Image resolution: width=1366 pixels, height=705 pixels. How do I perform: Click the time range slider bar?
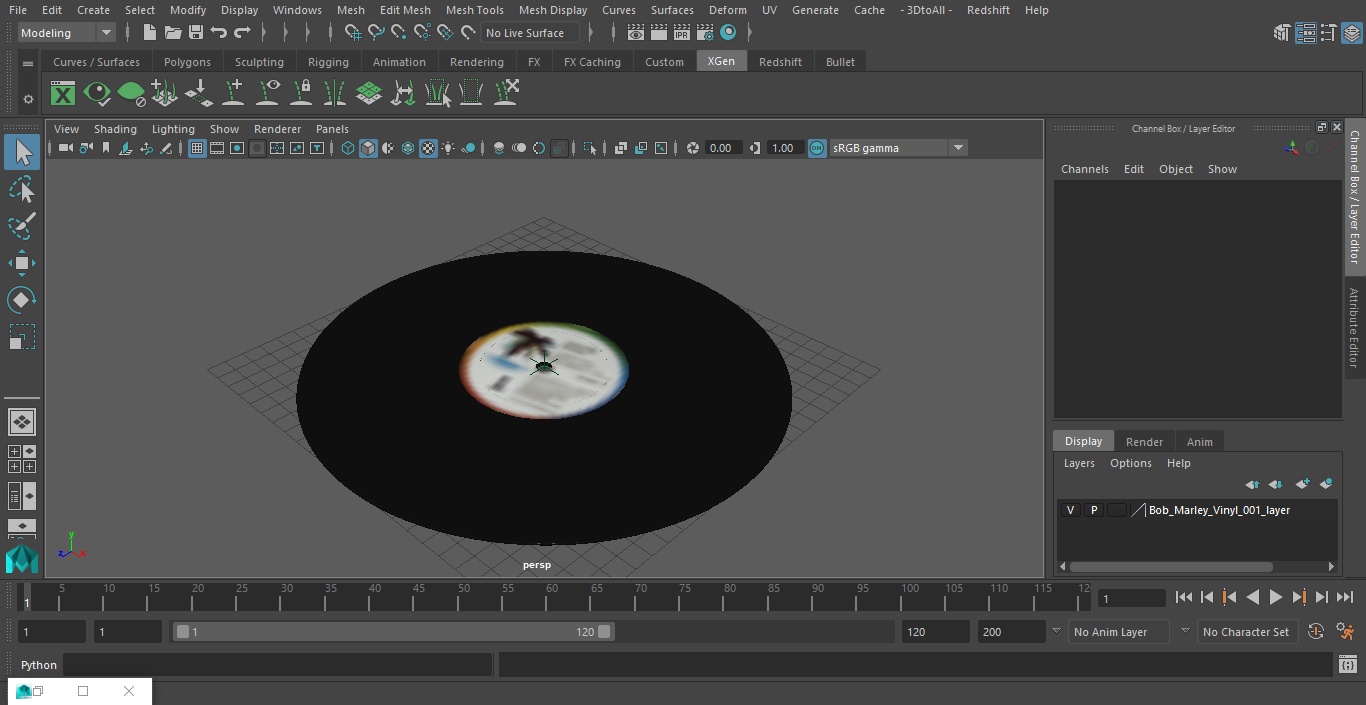(393, 632)
